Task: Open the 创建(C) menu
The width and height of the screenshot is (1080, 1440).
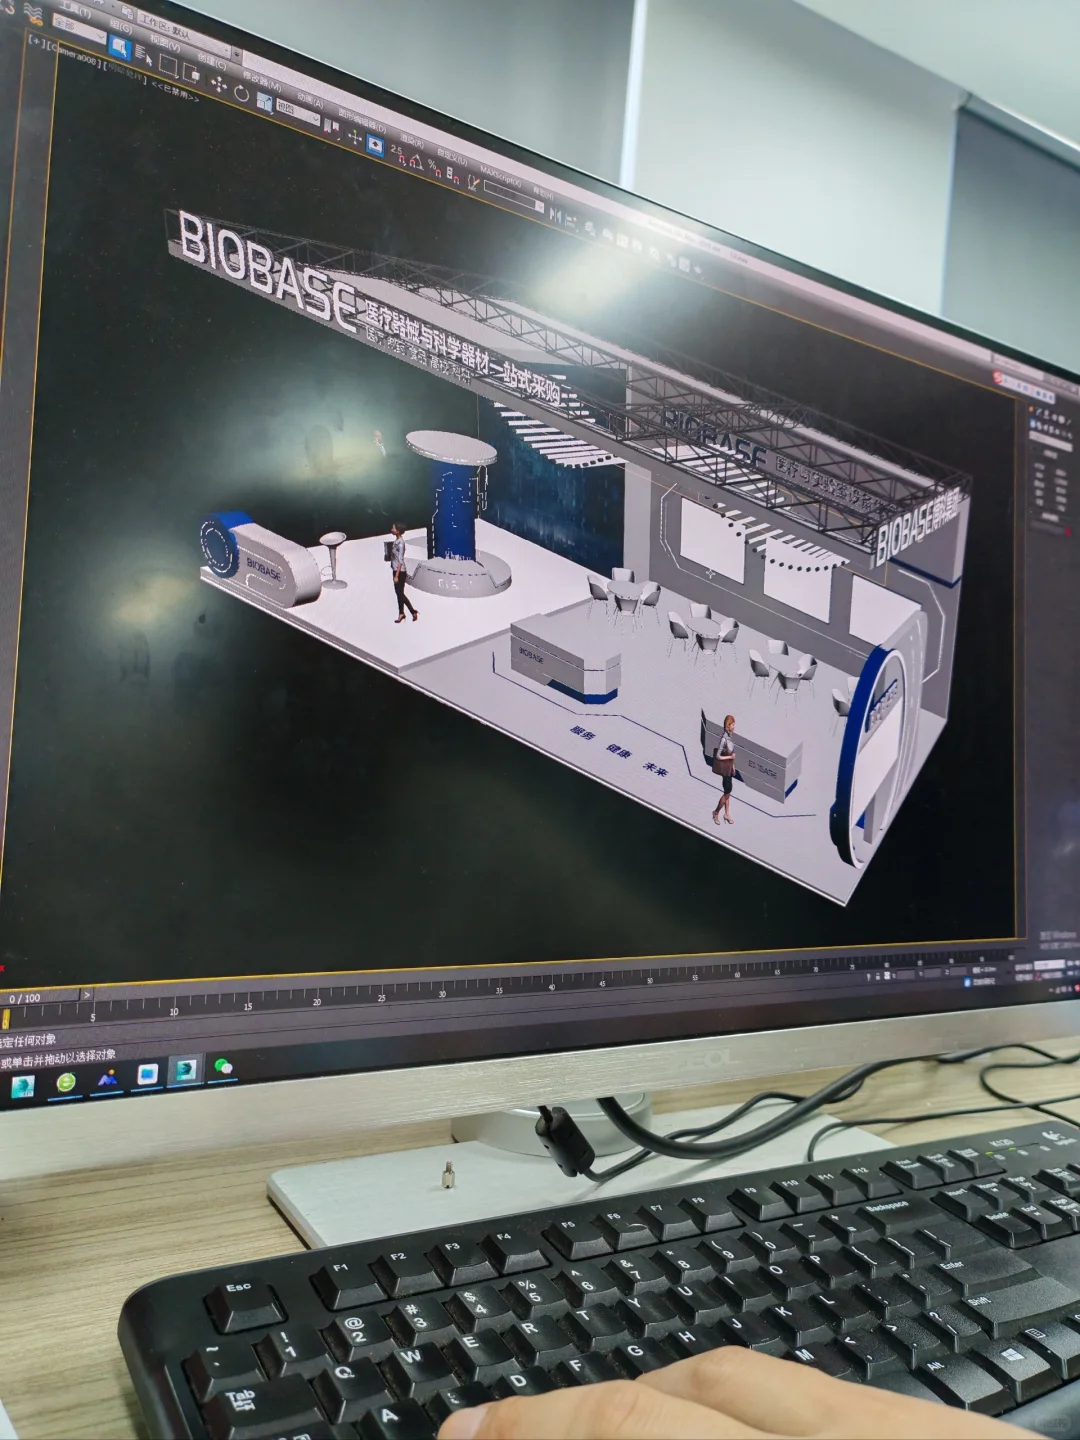Action: click(x=212, y=62)
